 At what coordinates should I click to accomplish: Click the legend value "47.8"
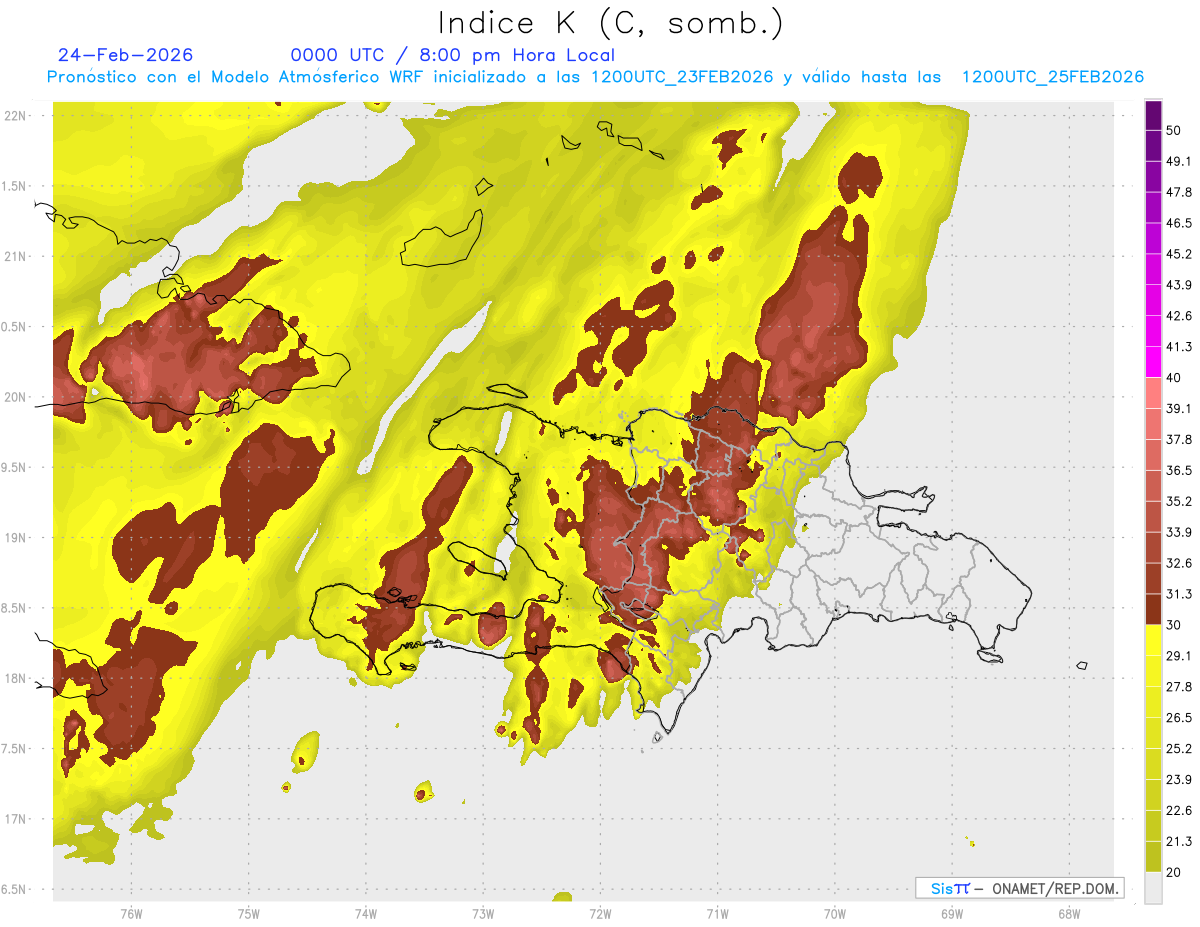click(1179, 193)
